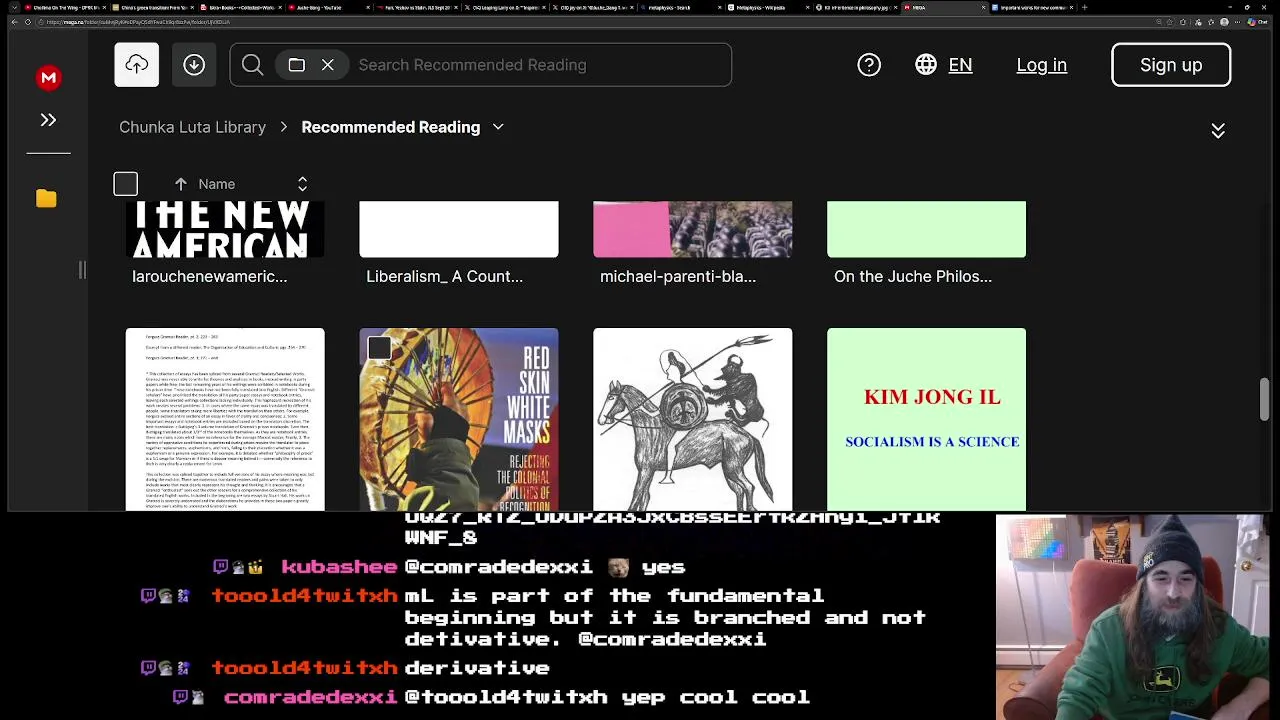Image resolution: width=1280 pixels, height=720 pixels.
Task: Remove the folder filter with the X
Action: pyautogui.click(x=327, y=65)
